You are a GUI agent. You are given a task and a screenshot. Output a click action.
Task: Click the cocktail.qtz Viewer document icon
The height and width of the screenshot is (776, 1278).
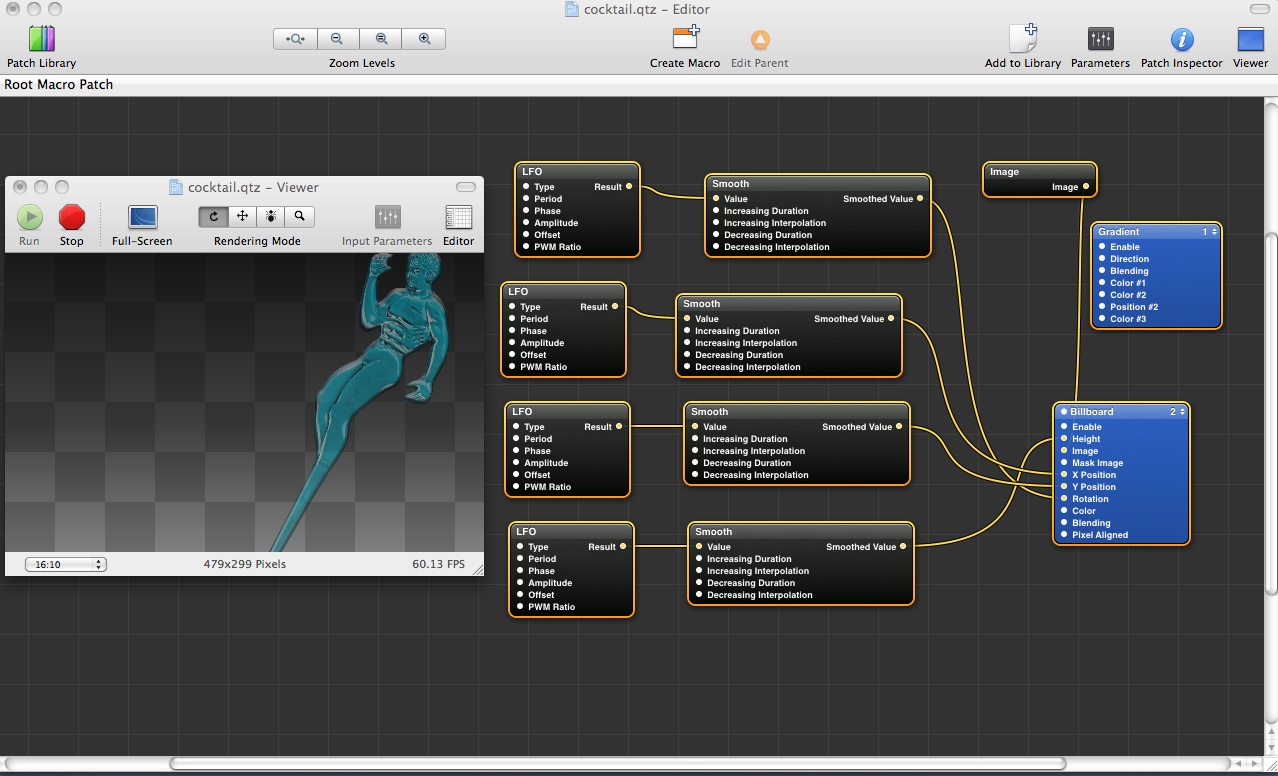176,187
